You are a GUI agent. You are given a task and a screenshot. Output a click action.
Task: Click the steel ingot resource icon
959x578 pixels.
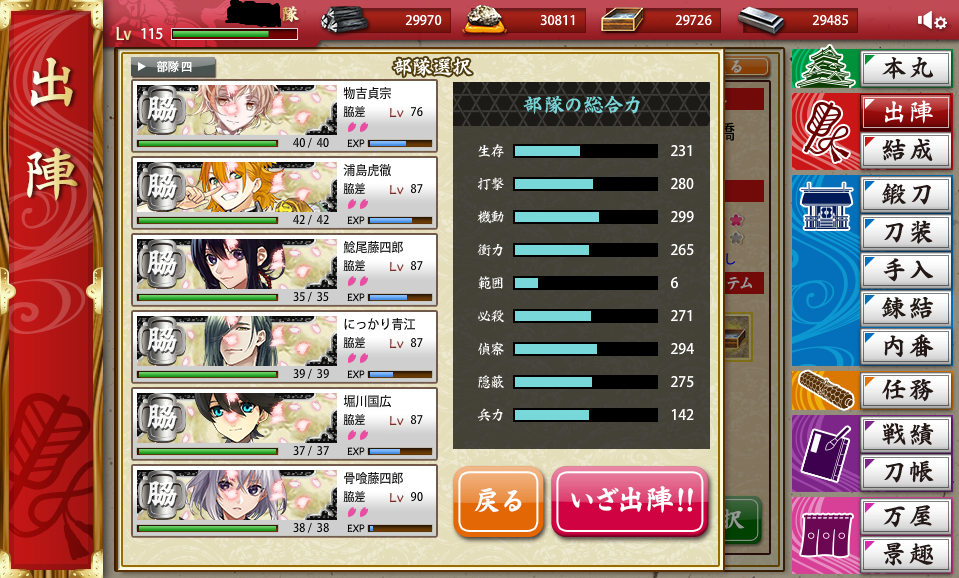pos(761,21)
